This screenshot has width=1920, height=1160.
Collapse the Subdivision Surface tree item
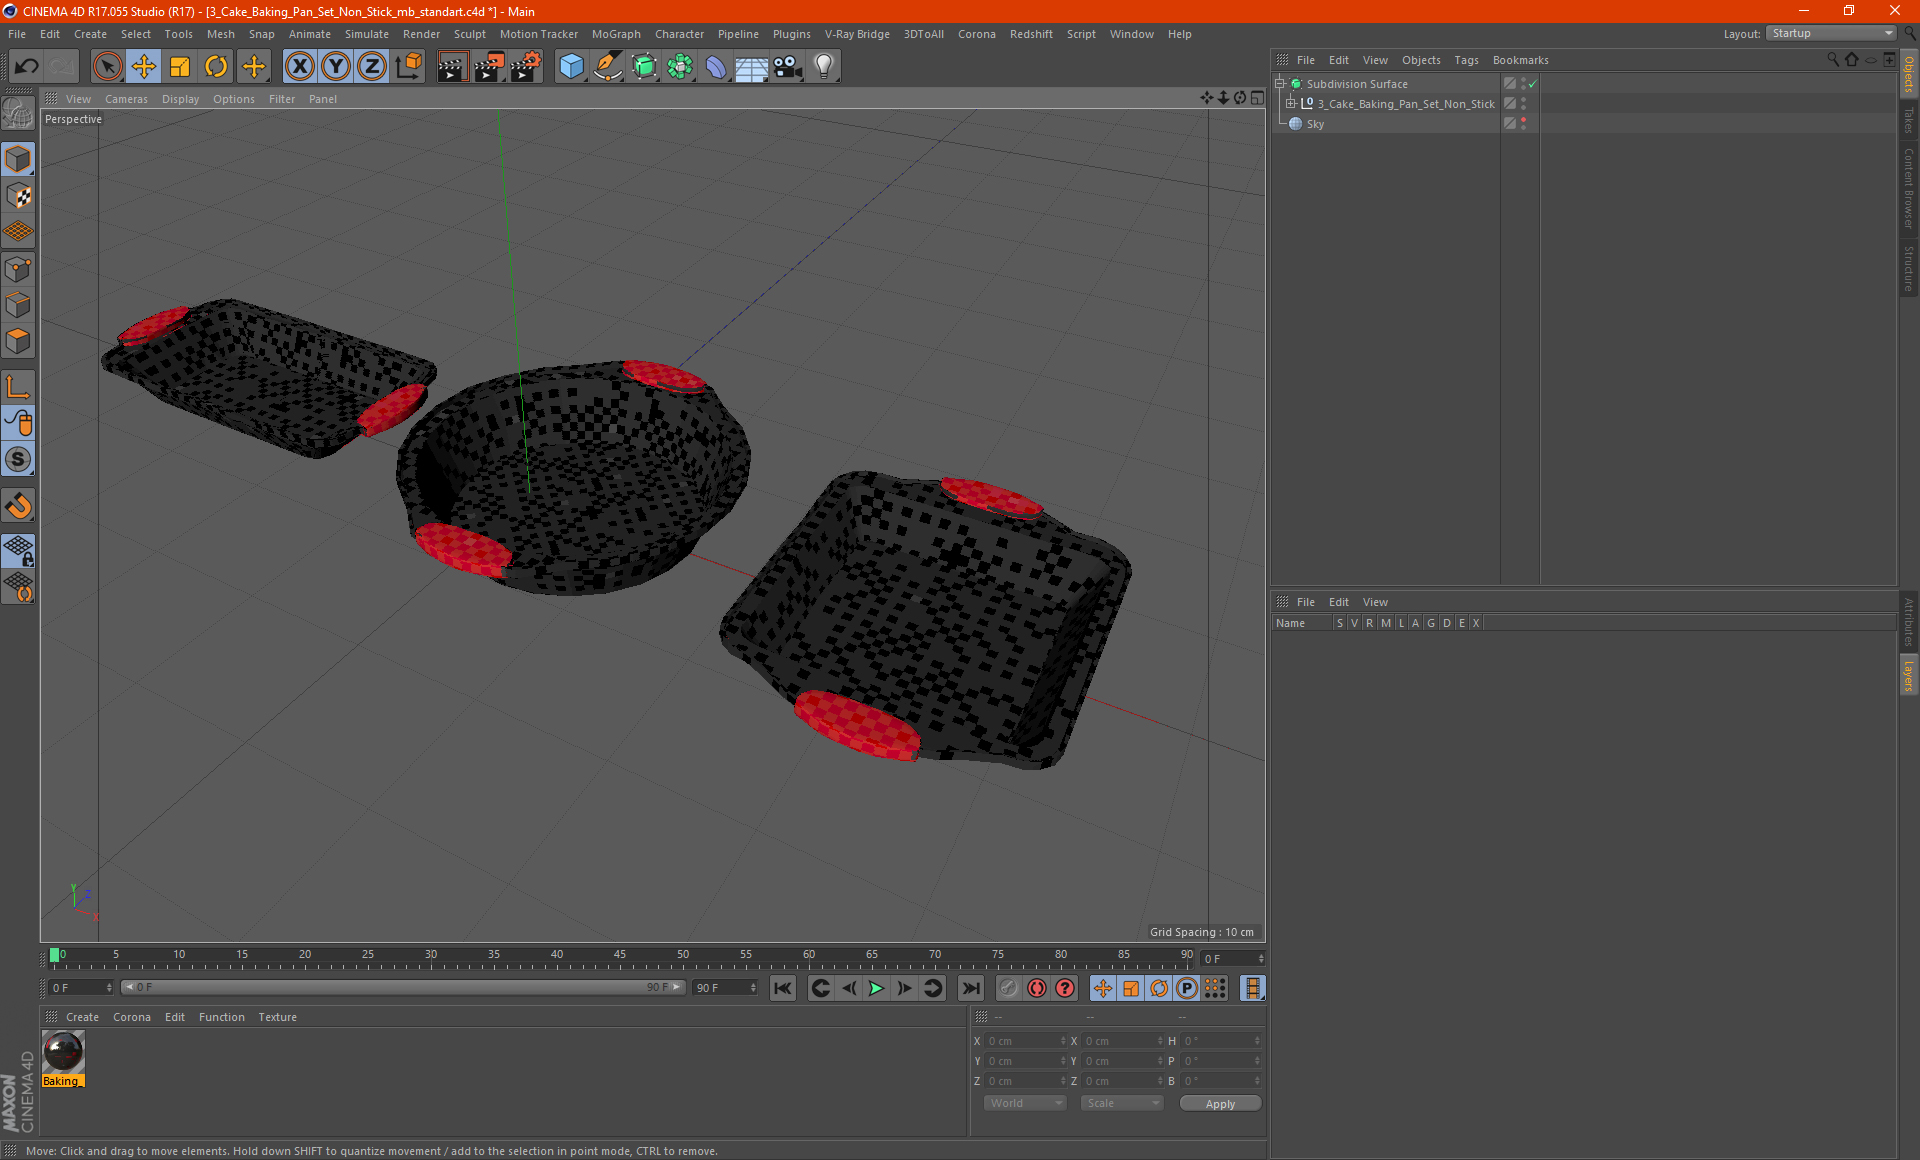[1280, 84]
